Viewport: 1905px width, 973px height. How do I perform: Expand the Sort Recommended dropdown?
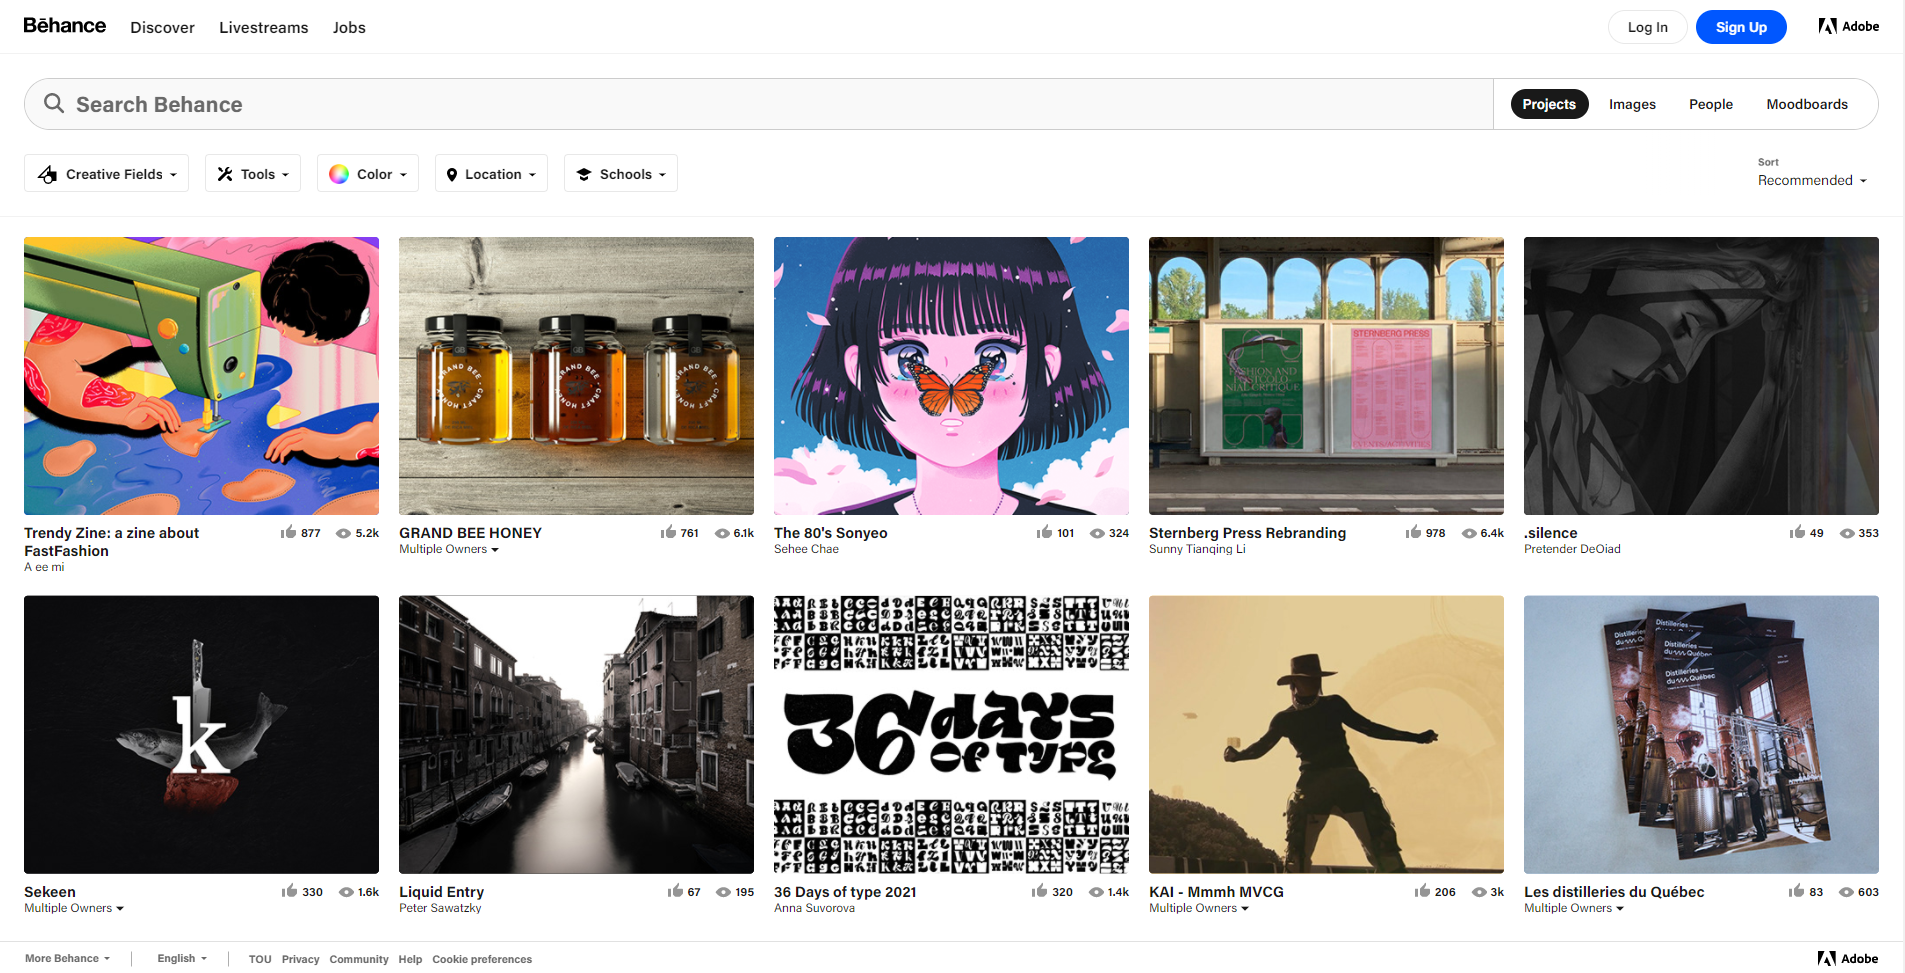click(x=1811, y=180)
